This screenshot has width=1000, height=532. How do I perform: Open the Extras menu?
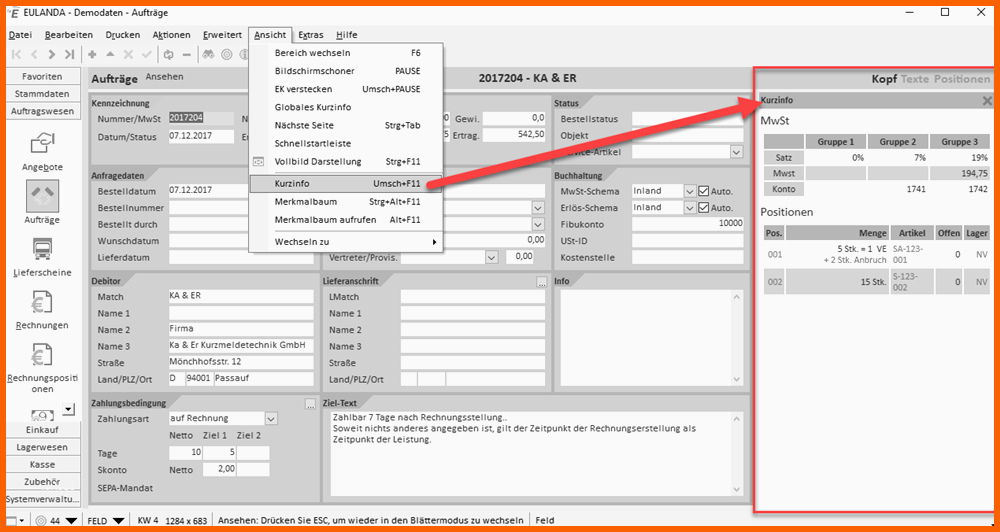click(311, 35)
